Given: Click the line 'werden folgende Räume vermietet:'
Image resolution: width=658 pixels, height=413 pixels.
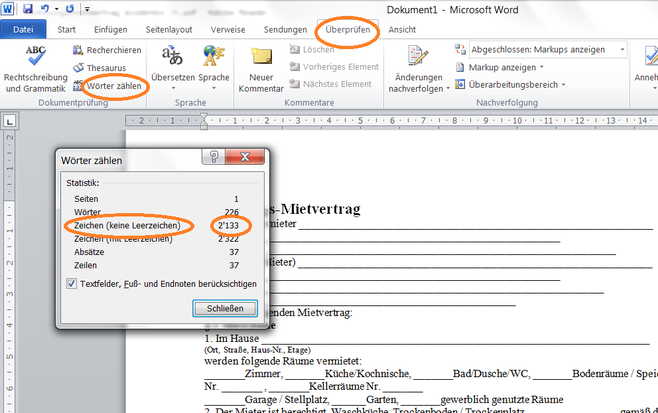Looking at the screenshot, I should (x=283, y=361).
